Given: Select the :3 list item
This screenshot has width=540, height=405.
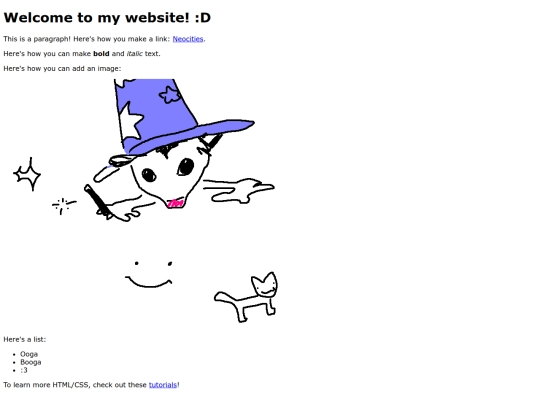Looking at the screenshot, I should 24,370.
